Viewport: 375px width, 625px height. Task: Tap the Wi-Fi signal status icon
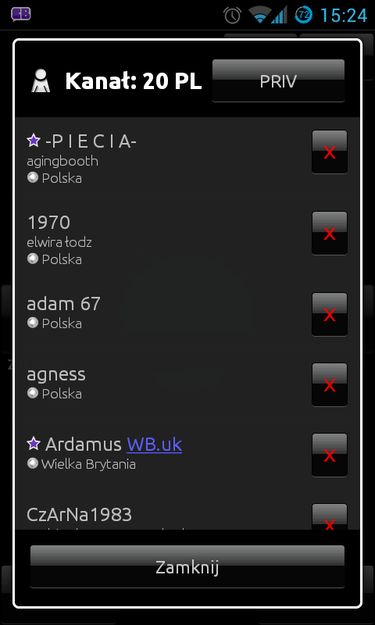(x=260, y=15)
